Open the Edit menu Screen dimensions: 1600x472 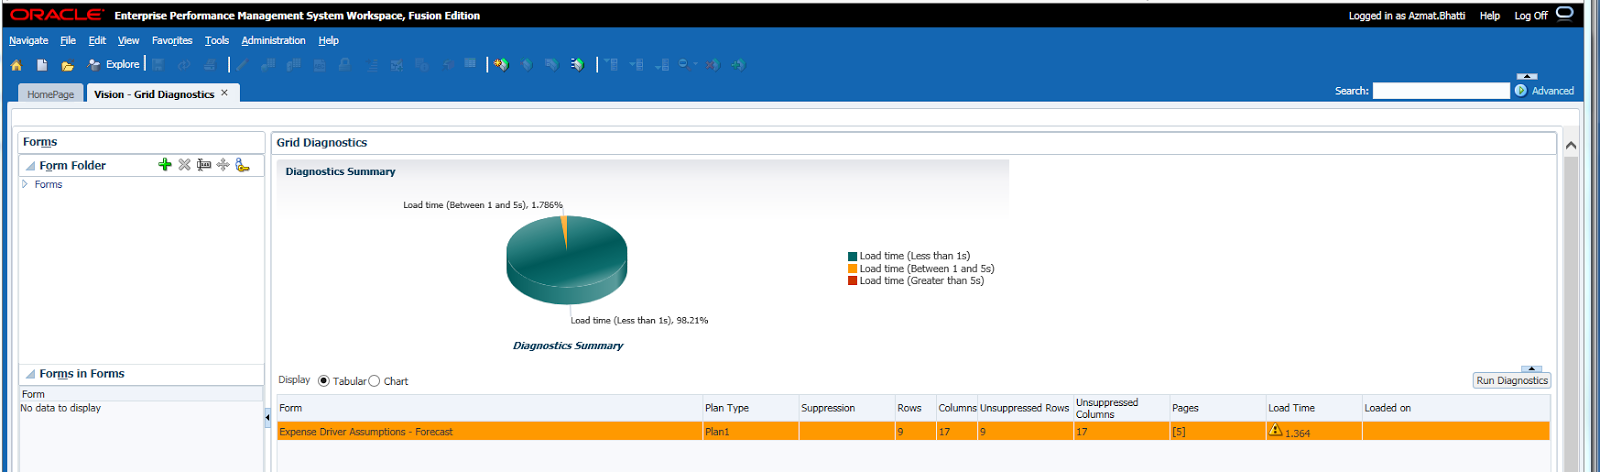tap(97, 40)
